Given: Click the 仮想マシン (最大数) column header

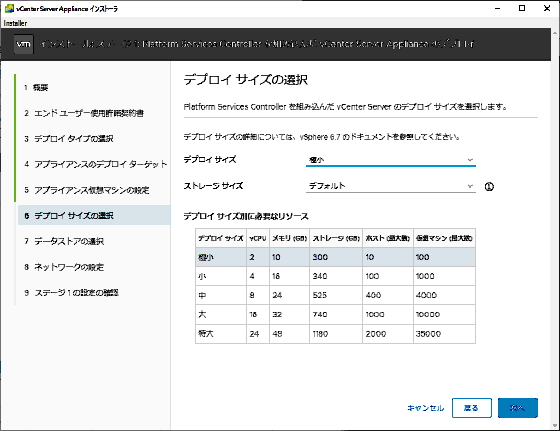Looking at the screenshot, I should (x=444, y=238).
